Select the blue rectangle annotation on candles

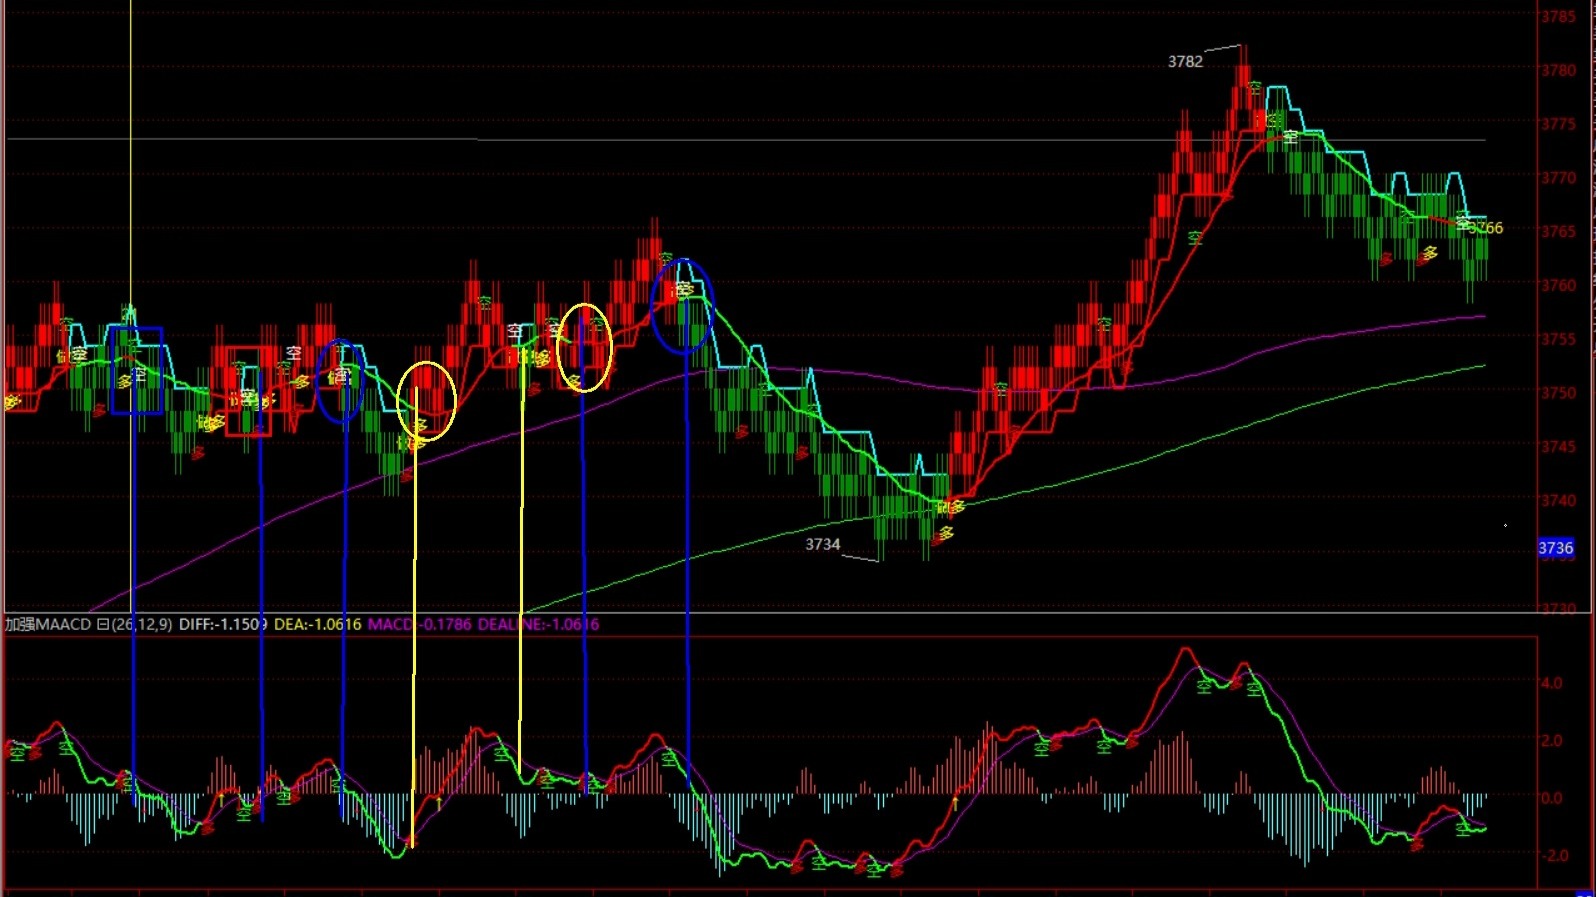point(136,369)
